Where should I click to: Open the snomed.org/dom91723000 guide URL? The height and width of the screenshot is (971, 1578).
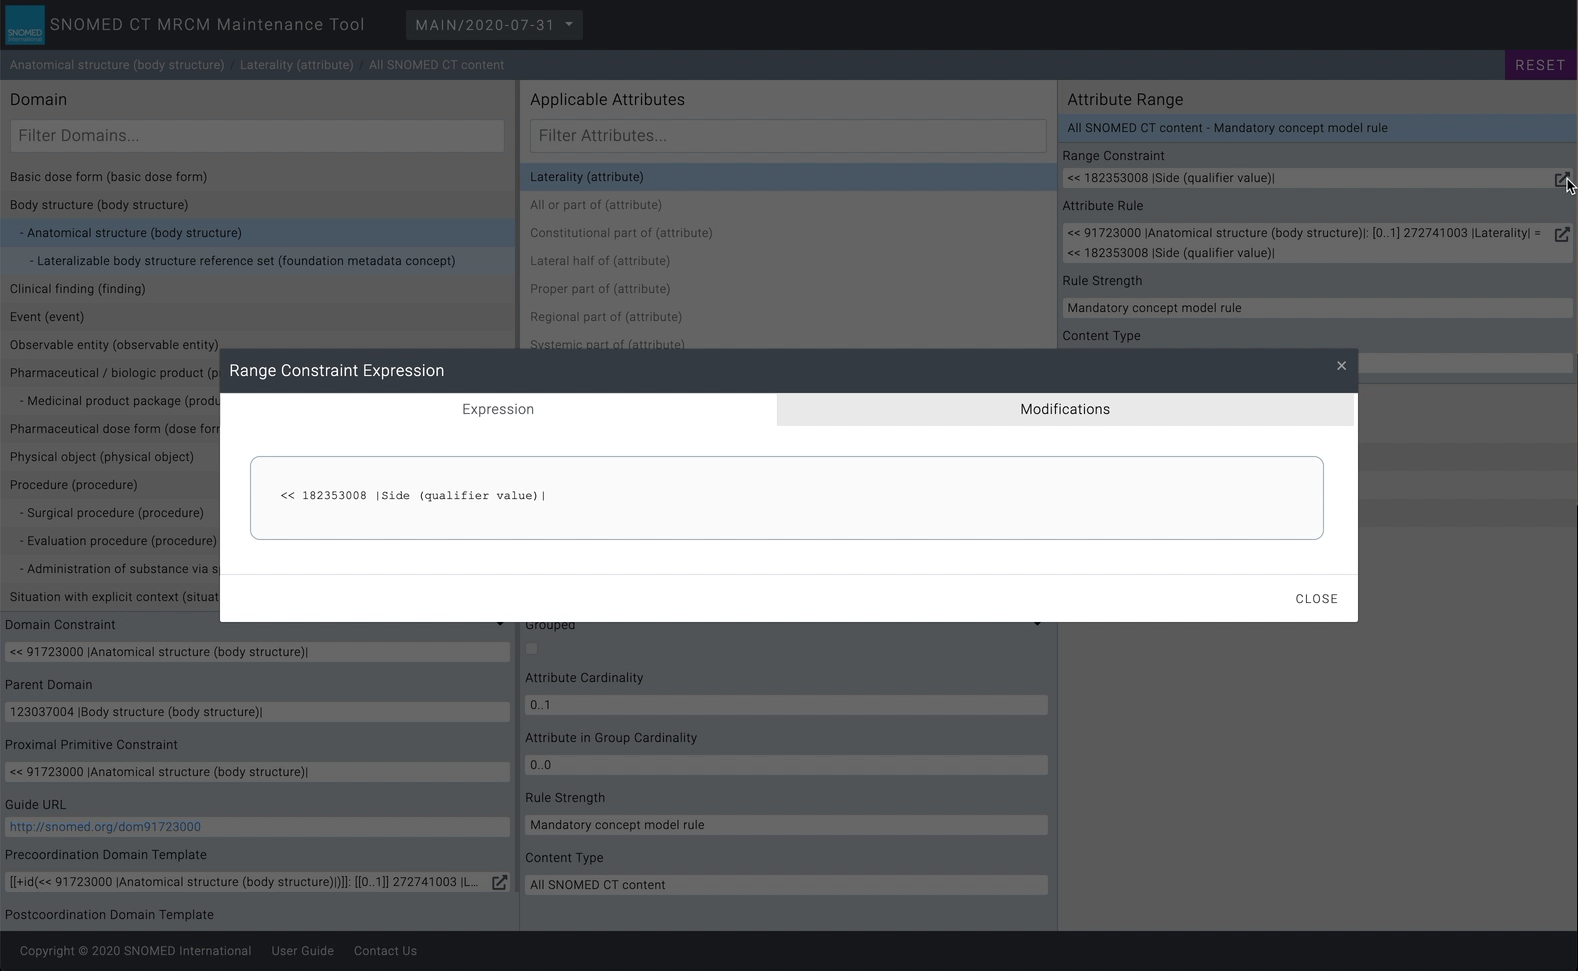105,827
